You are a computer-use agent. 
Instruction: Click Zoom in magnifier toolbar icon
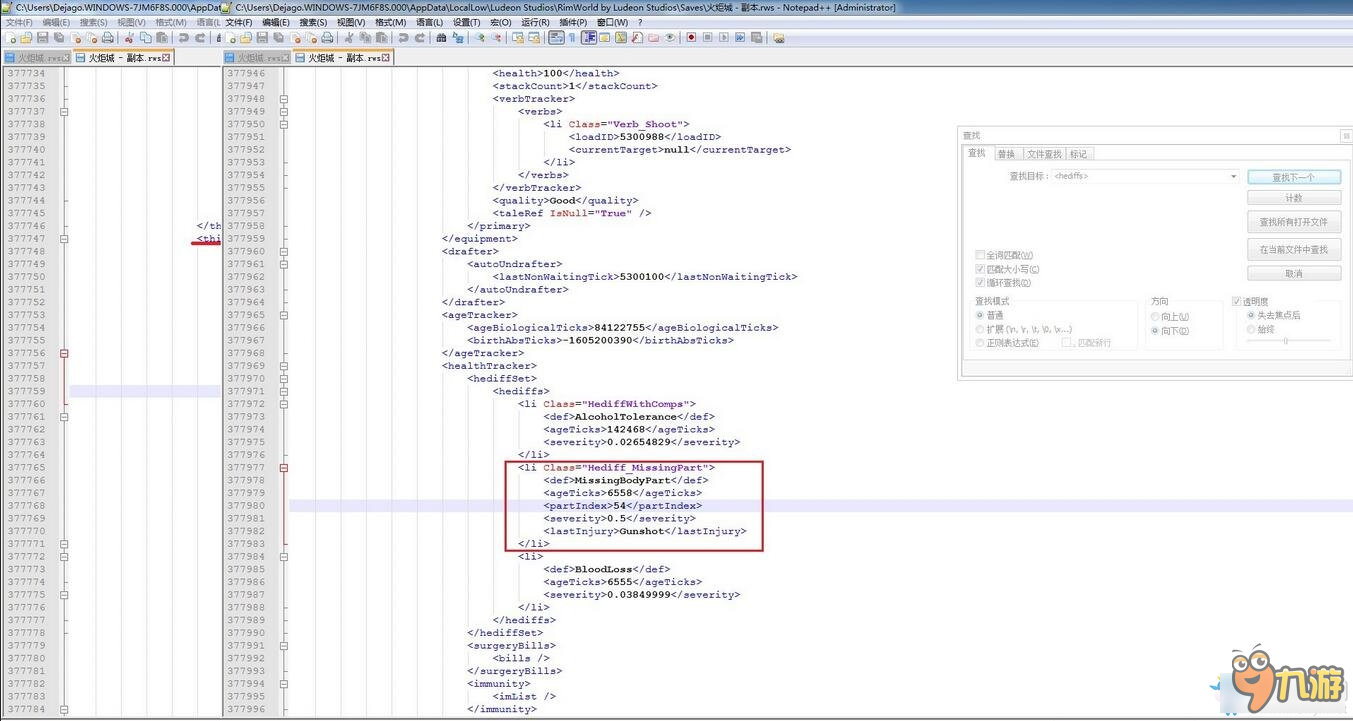point(478,38)
